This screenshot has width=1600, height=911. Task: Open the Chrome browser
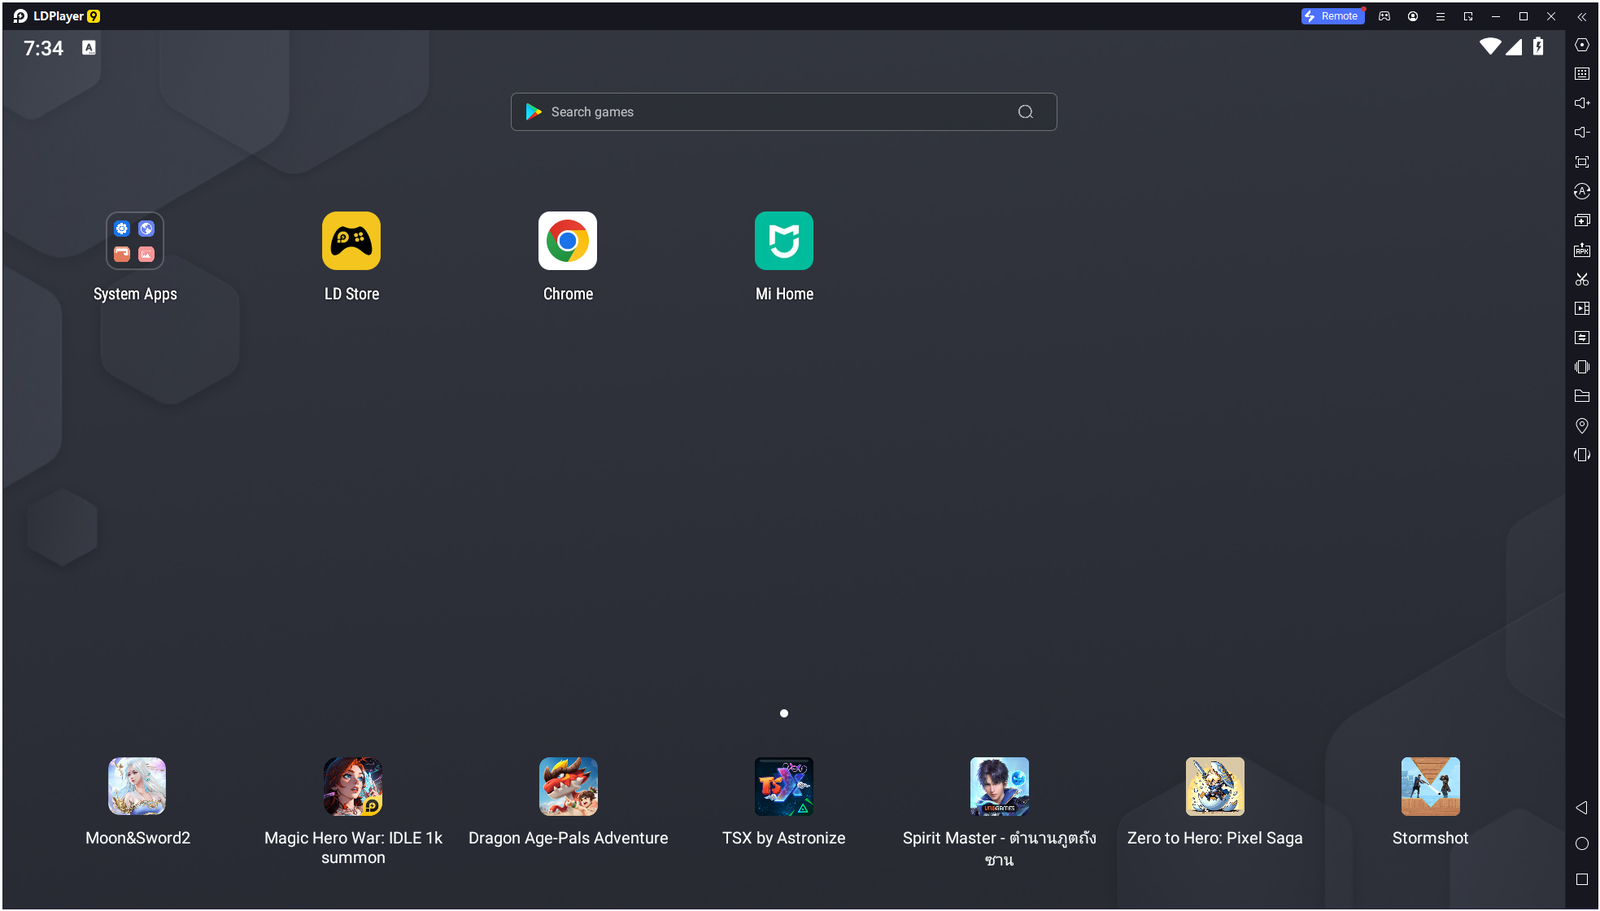pyautogui.click(x=568, y=241)
